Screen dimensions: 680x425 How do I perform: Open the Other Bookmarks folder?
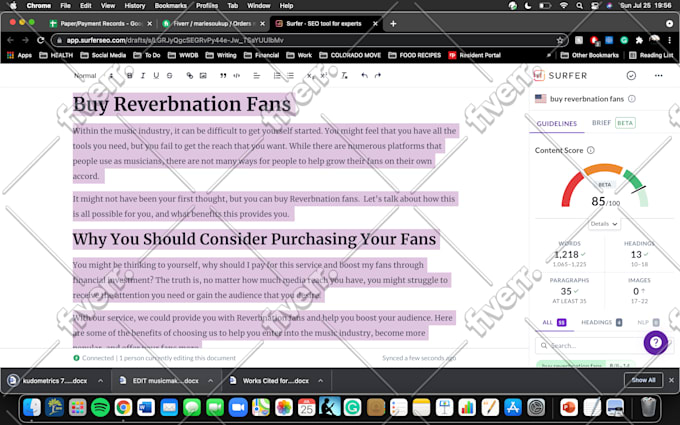coord(590,55)
